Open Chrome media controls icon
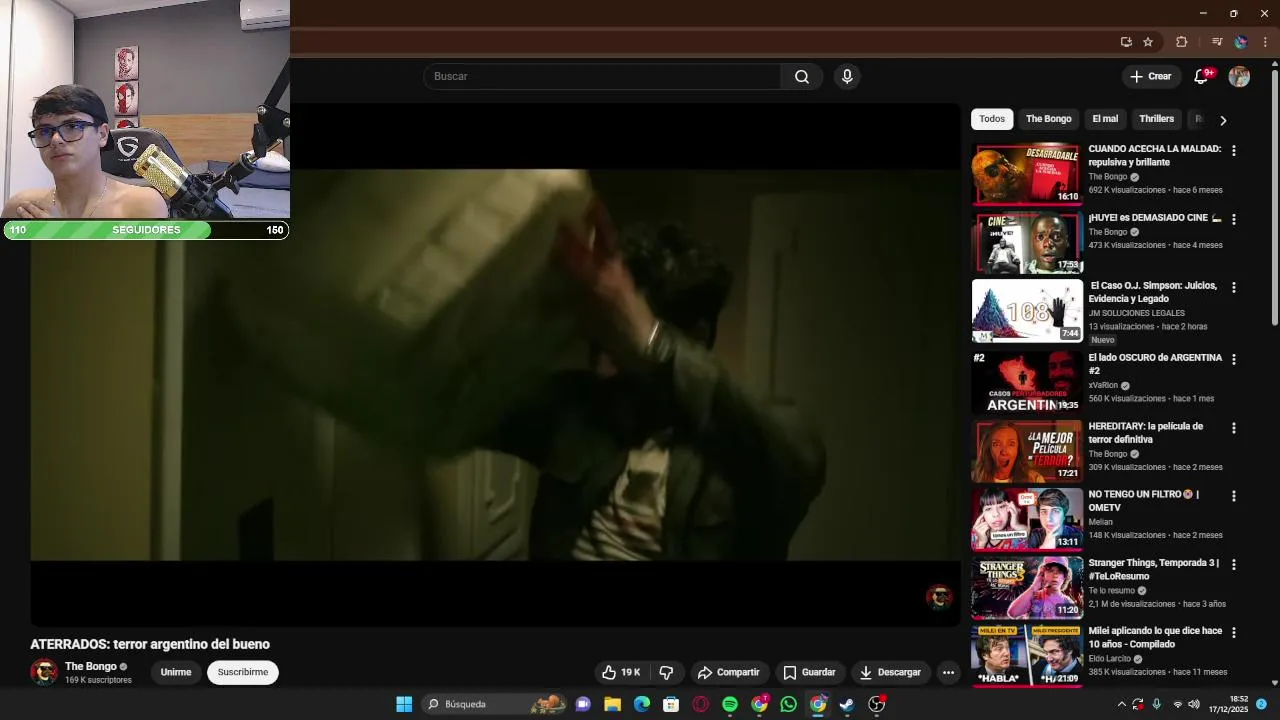 (1217, 42)
